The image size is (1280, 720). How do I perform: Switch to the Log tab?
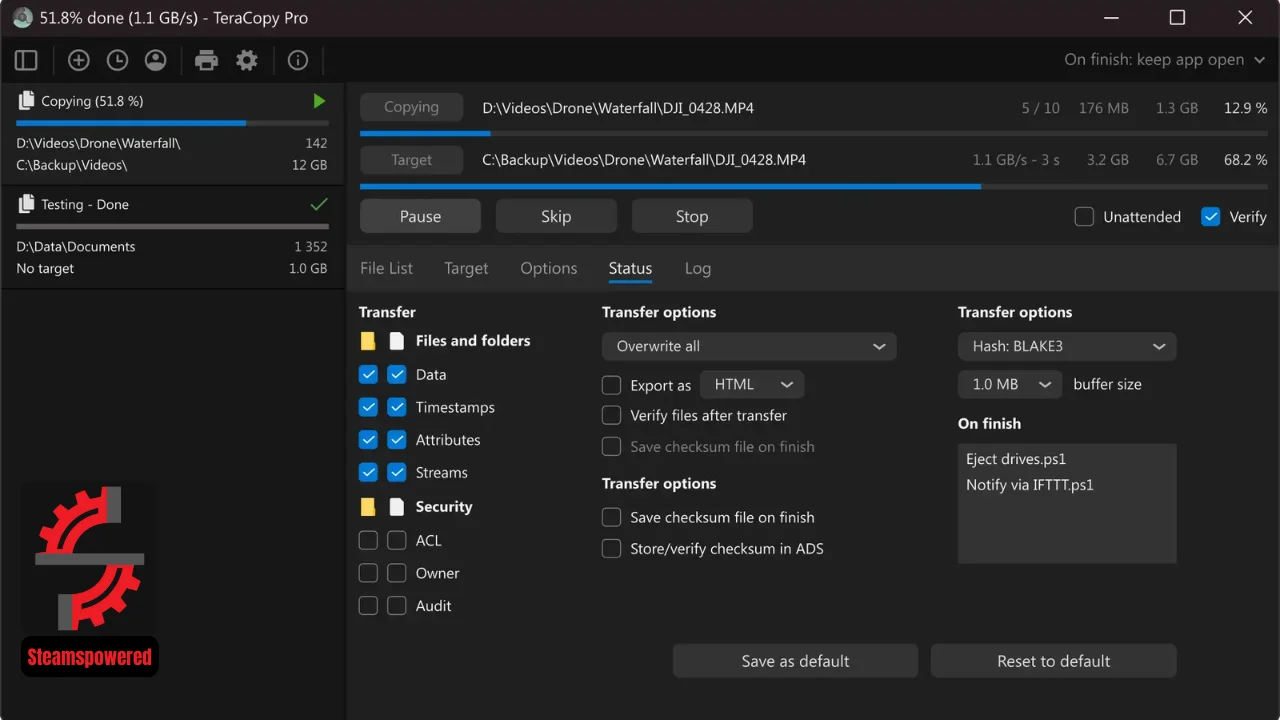click(698, 268)
